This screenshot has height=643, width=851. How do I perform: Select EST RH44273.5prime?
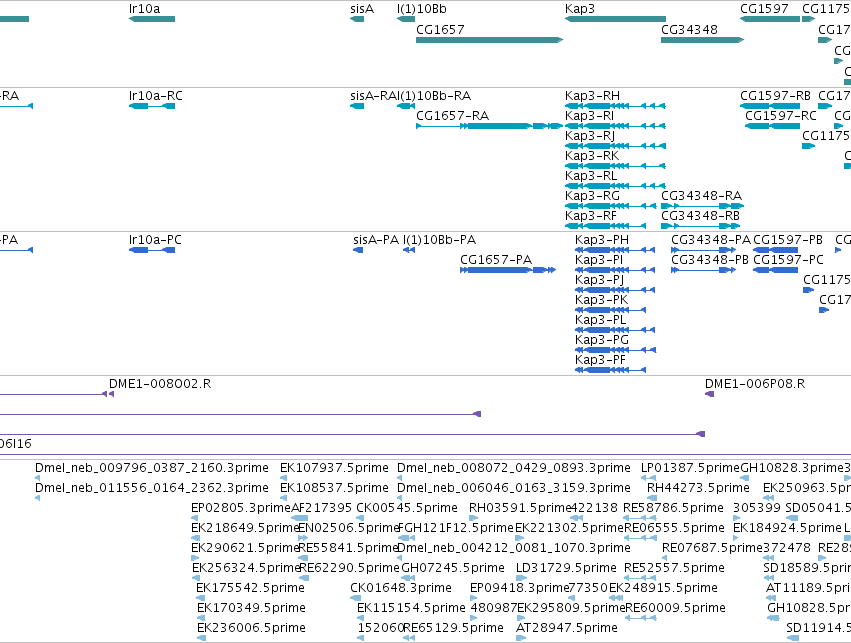(x=651, y=498)
